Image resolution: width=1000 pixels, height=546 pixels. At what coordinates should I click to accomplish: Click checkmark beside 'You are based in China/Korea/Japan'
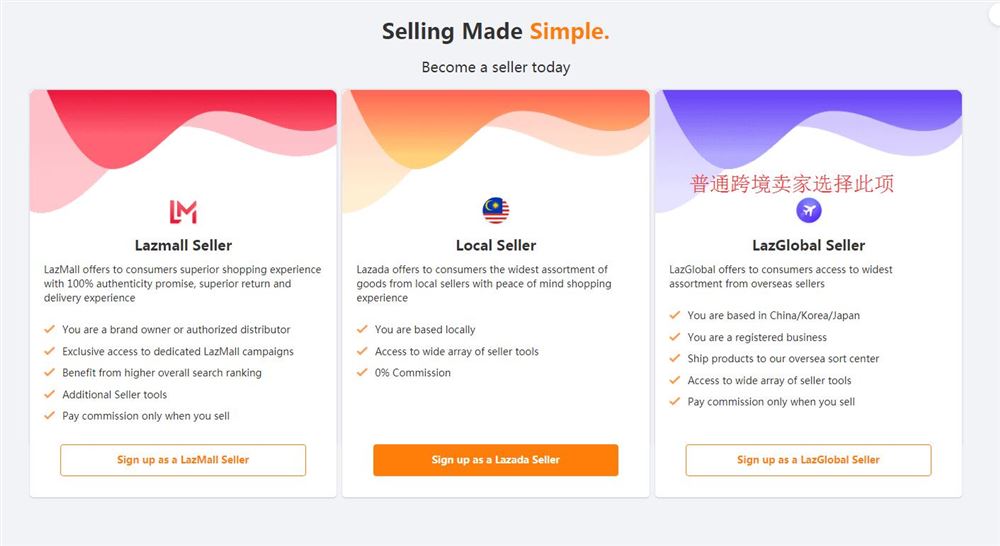click(x=674, y=315)
